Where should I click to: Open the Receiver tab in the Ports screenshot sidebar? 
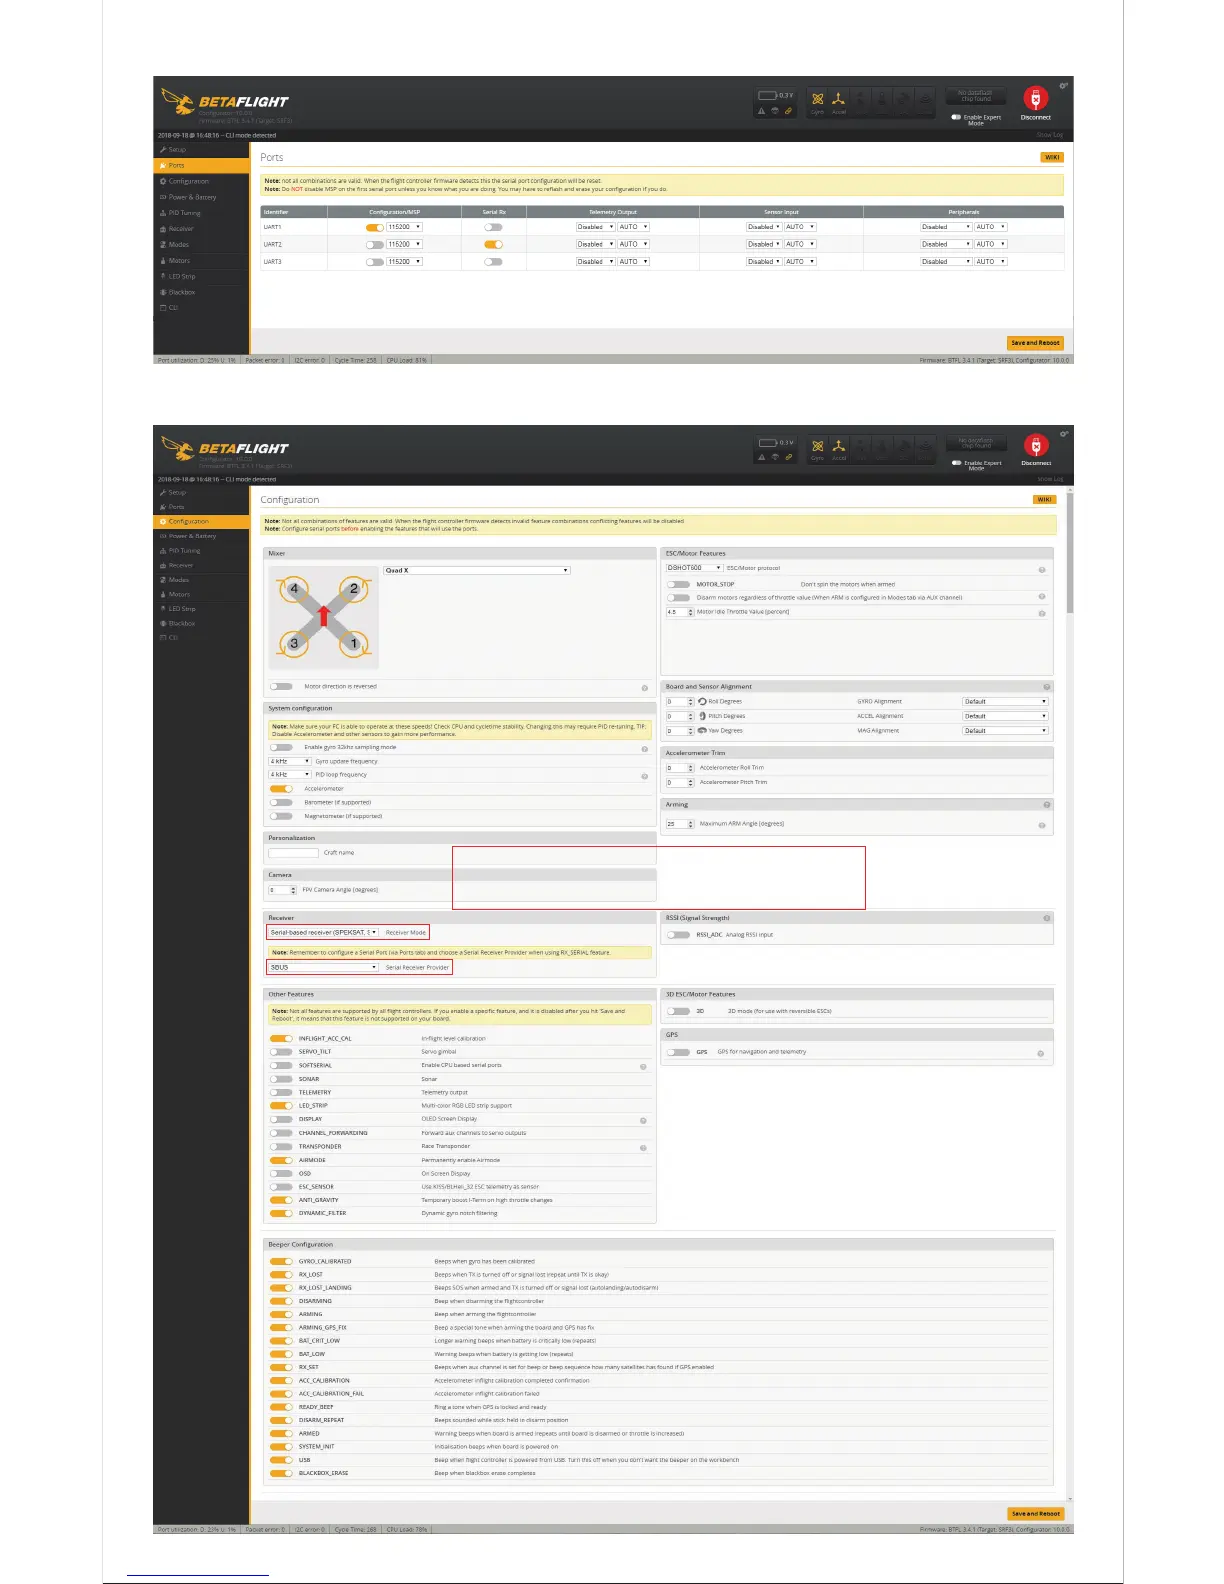tap(201, 229)
